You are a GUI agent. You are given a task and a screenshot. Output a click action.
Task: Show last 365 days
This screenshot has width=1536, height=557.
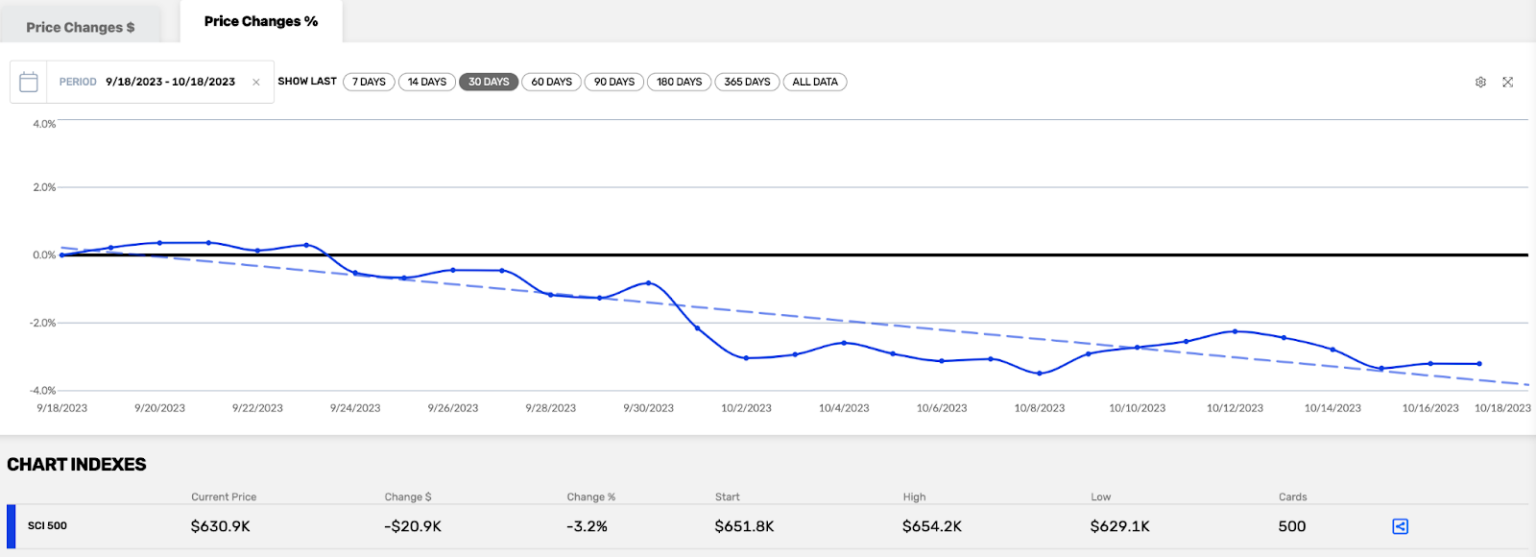pyautogui.click(x=747, y=82)
